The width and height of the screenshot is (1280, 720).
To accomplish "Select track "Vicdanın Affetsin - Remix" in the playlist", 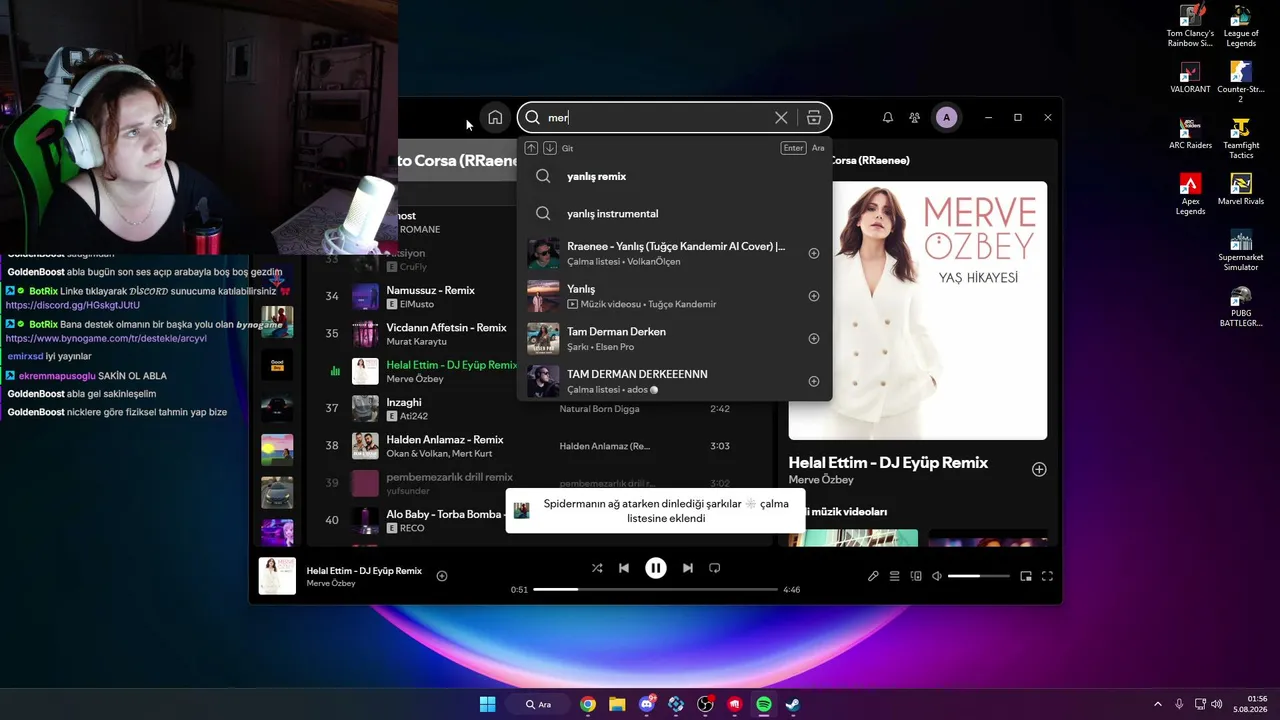I will (x=446, y=328).
